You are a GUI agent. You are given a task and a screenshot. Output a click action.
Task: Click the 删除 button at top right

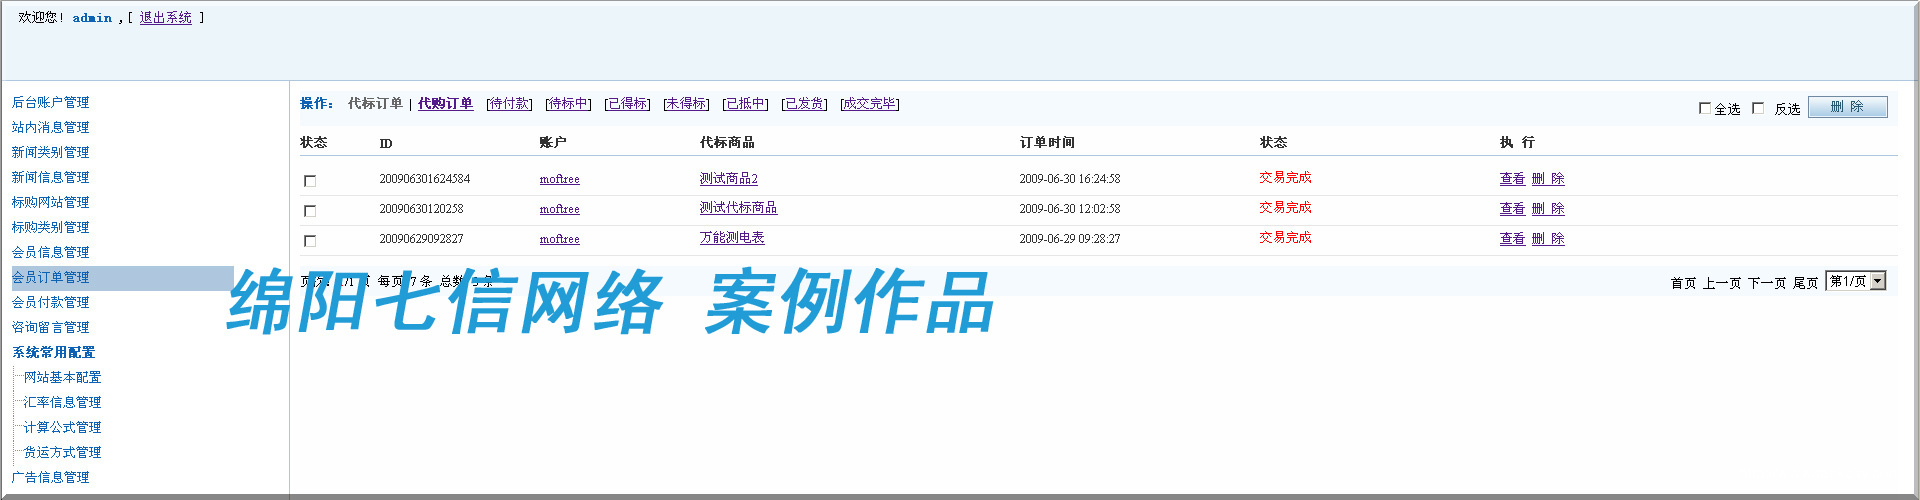tap(1847, 107)
